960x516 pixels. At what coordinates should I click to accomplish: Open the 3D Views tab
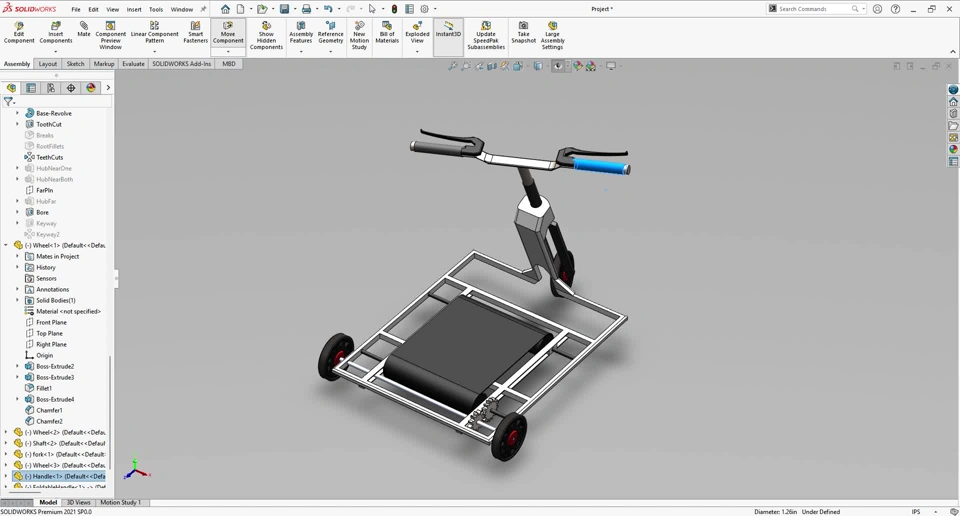coord(78,503)
